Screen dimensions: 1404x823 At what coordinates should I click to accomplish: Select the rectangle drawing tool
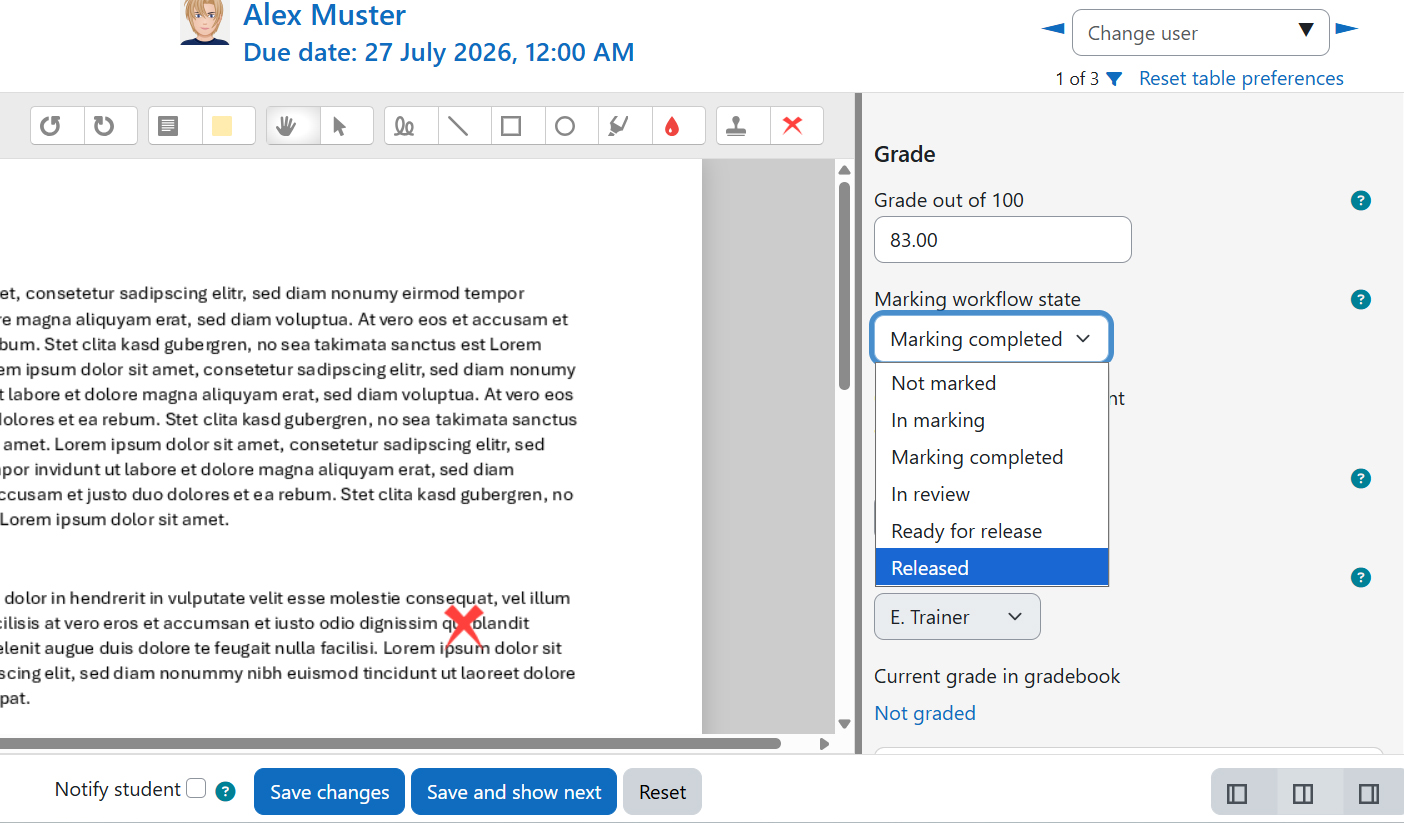(x=518, y=126)
